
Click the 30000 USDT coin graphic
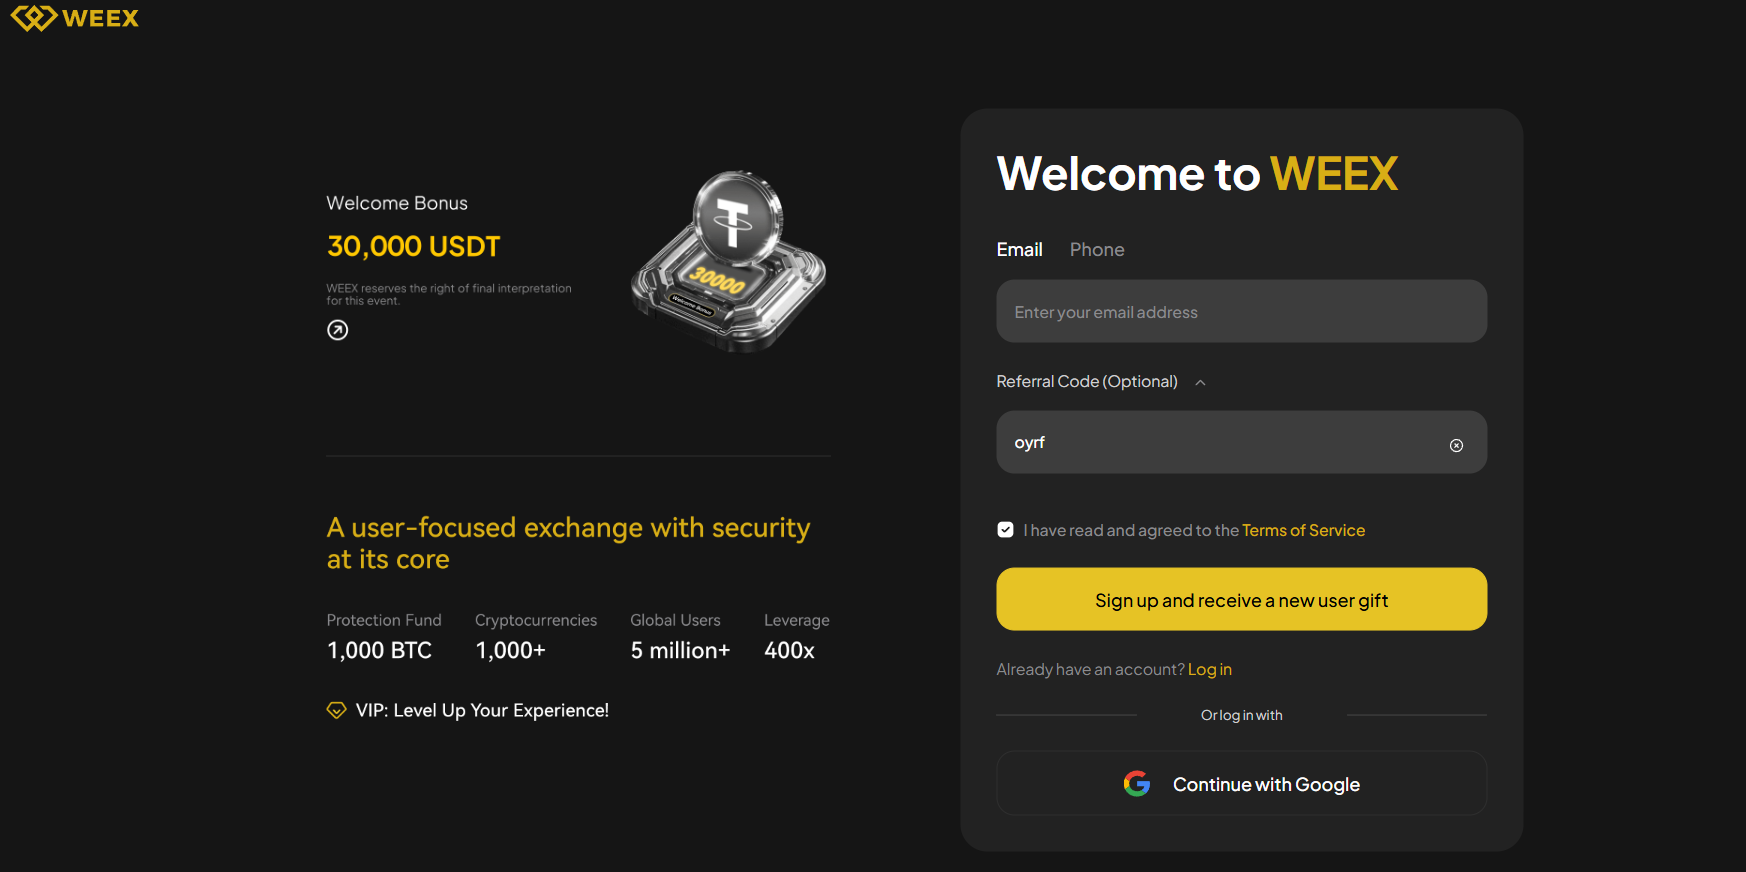click(x=729, y=261)
